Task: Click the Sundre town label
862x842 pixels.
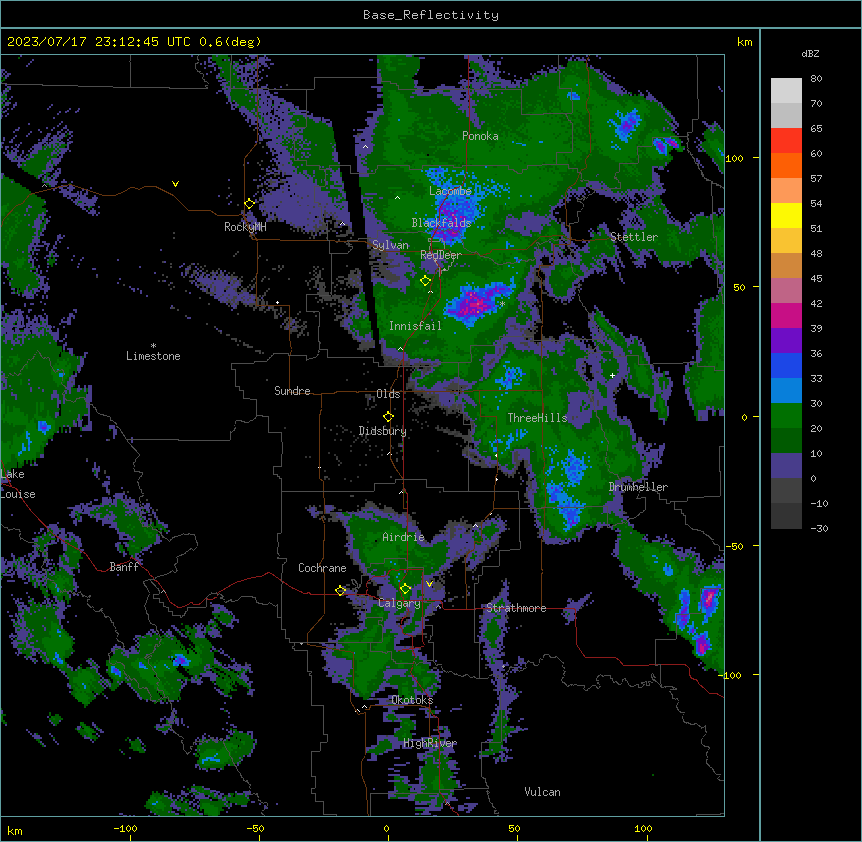Action: point(292,391)
